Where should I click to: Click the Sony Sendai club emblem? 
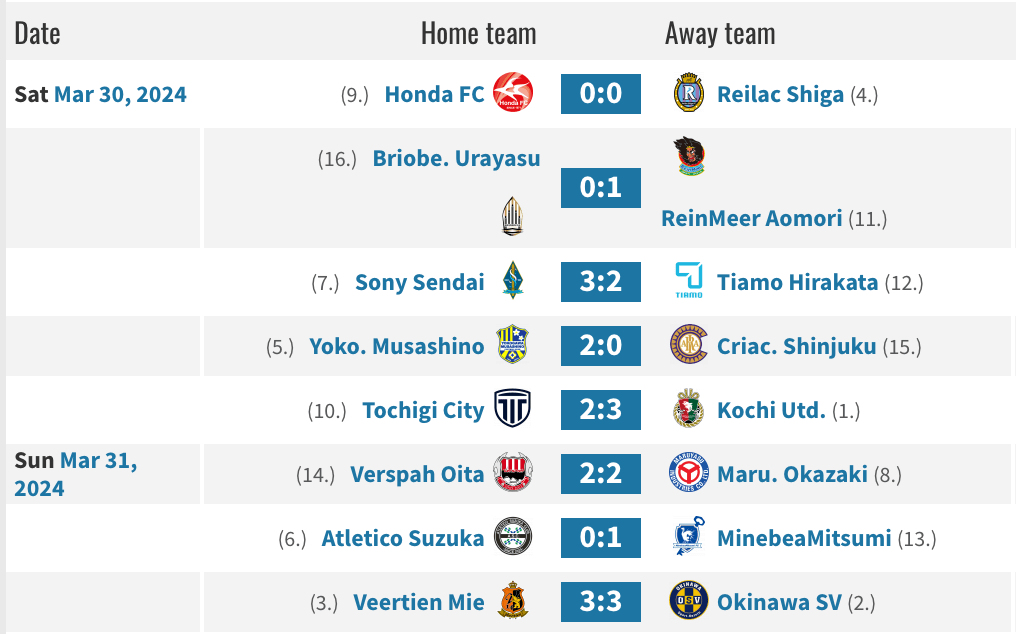coord(513,281)
